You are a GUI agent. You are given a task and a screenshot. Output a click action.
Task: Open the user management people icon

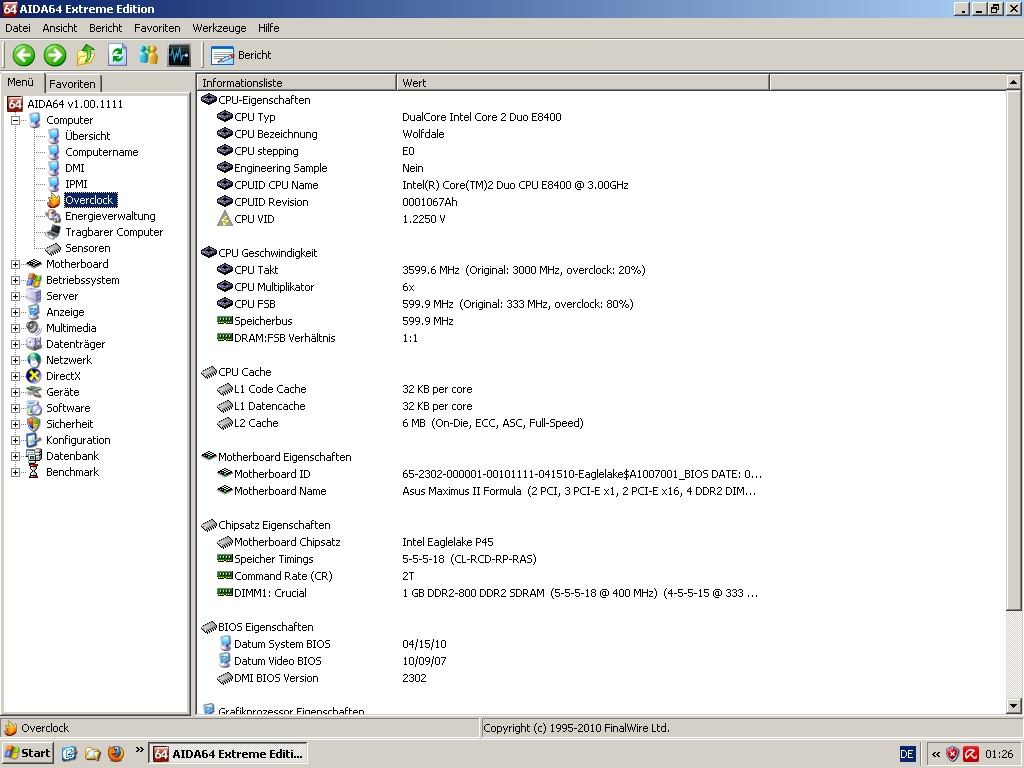[x=149, y=55]
